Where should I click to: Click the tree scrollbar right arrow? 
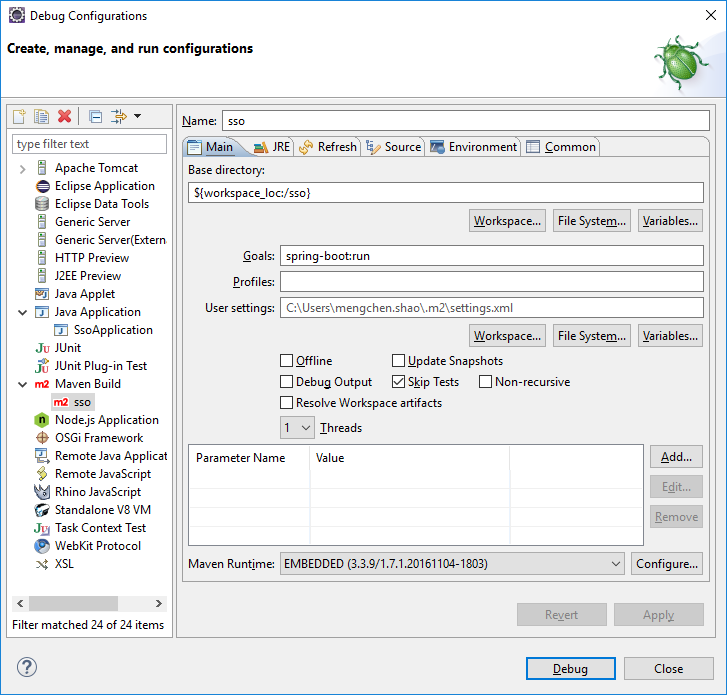[x=159, y=603]
